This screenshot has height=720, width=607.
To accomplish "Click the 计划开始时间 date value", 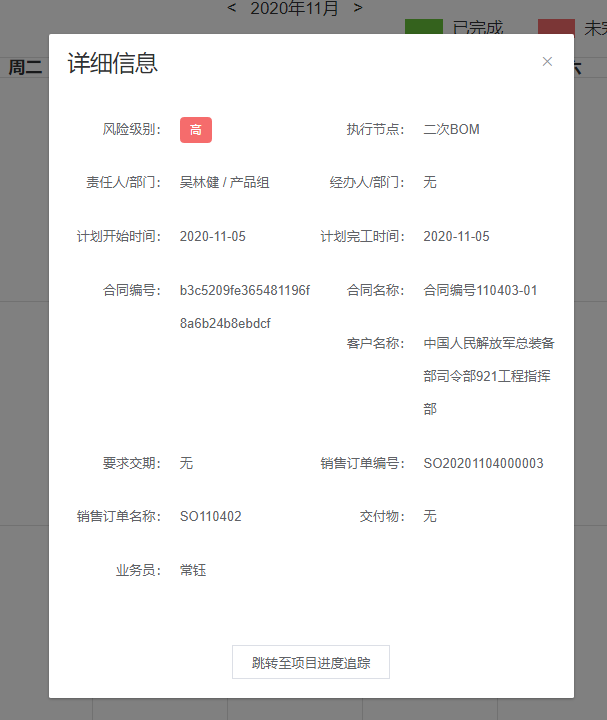I will 212,237.
